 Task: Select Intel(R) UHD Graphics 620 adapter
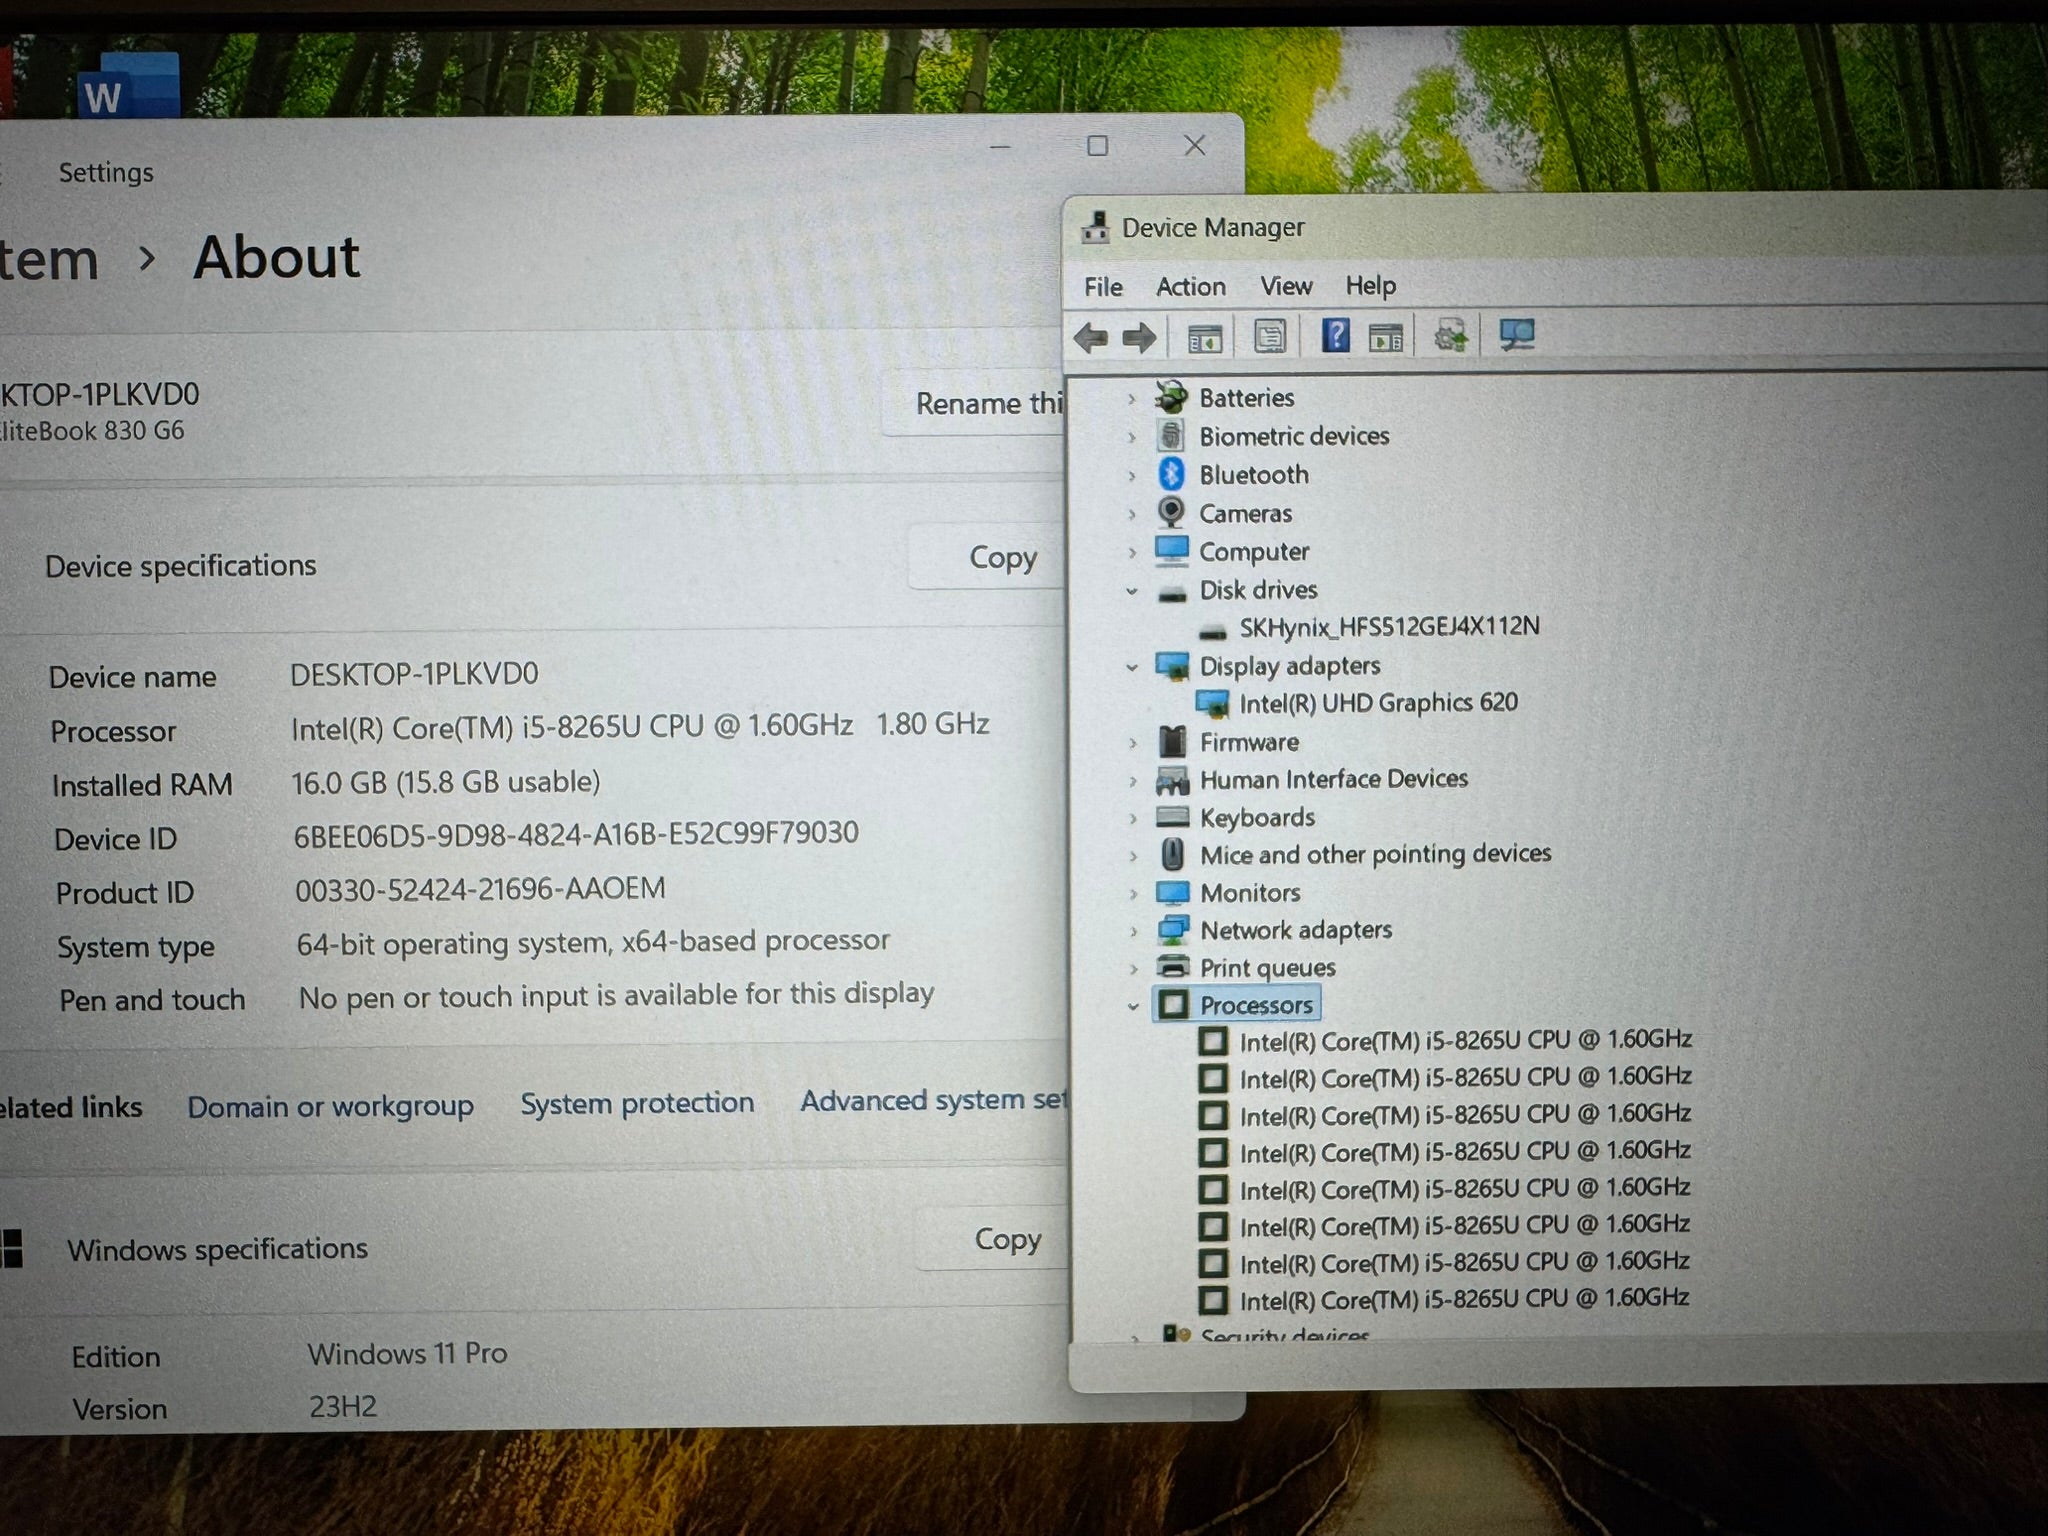pos(1378,703)
